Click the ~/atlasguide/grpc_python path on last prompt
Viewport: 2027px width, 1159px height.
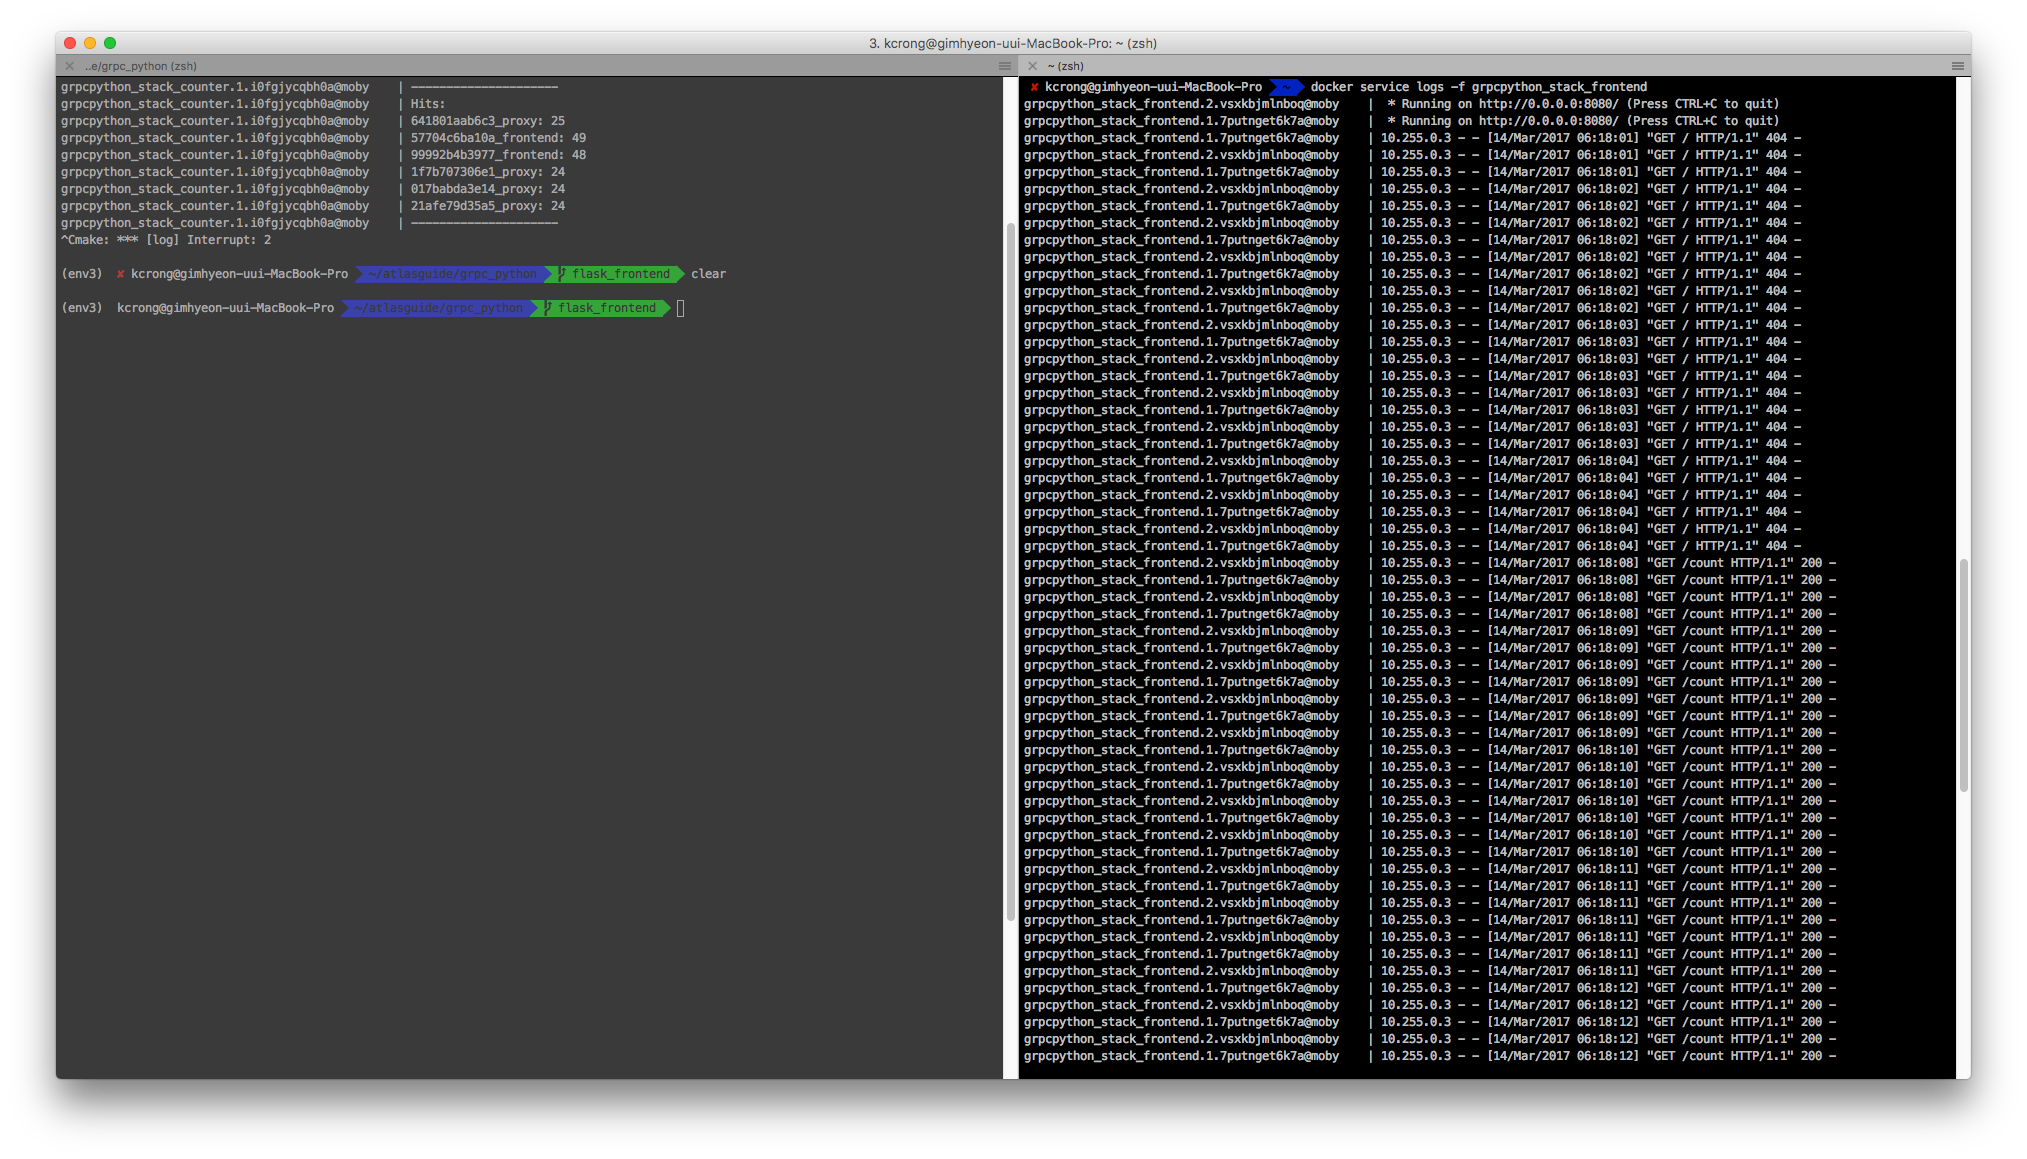pyautogui.click(x=438, y=308)
